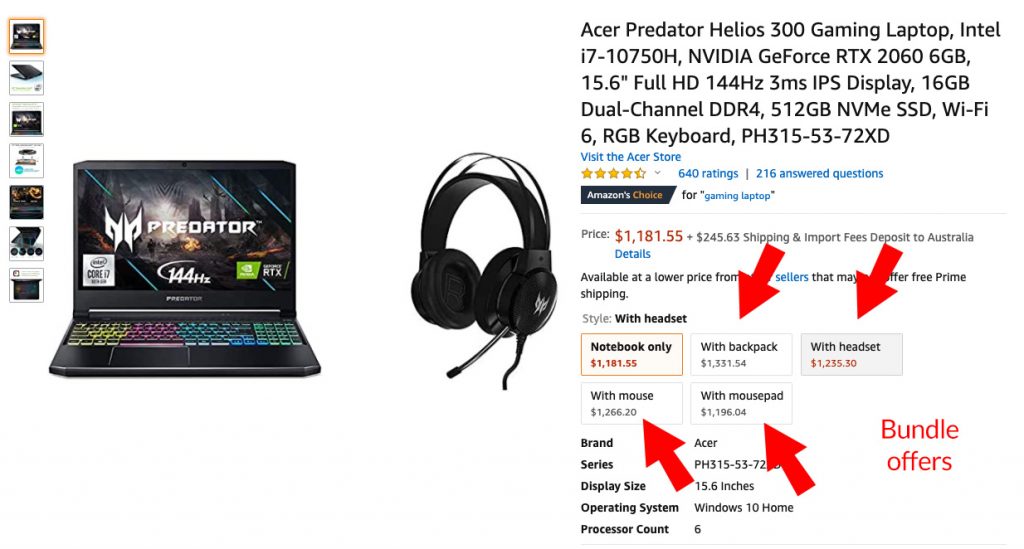This screenshot has height=549, width=1024.
Task: Pick the With mousepad bundle option
Action: (741, 403)
